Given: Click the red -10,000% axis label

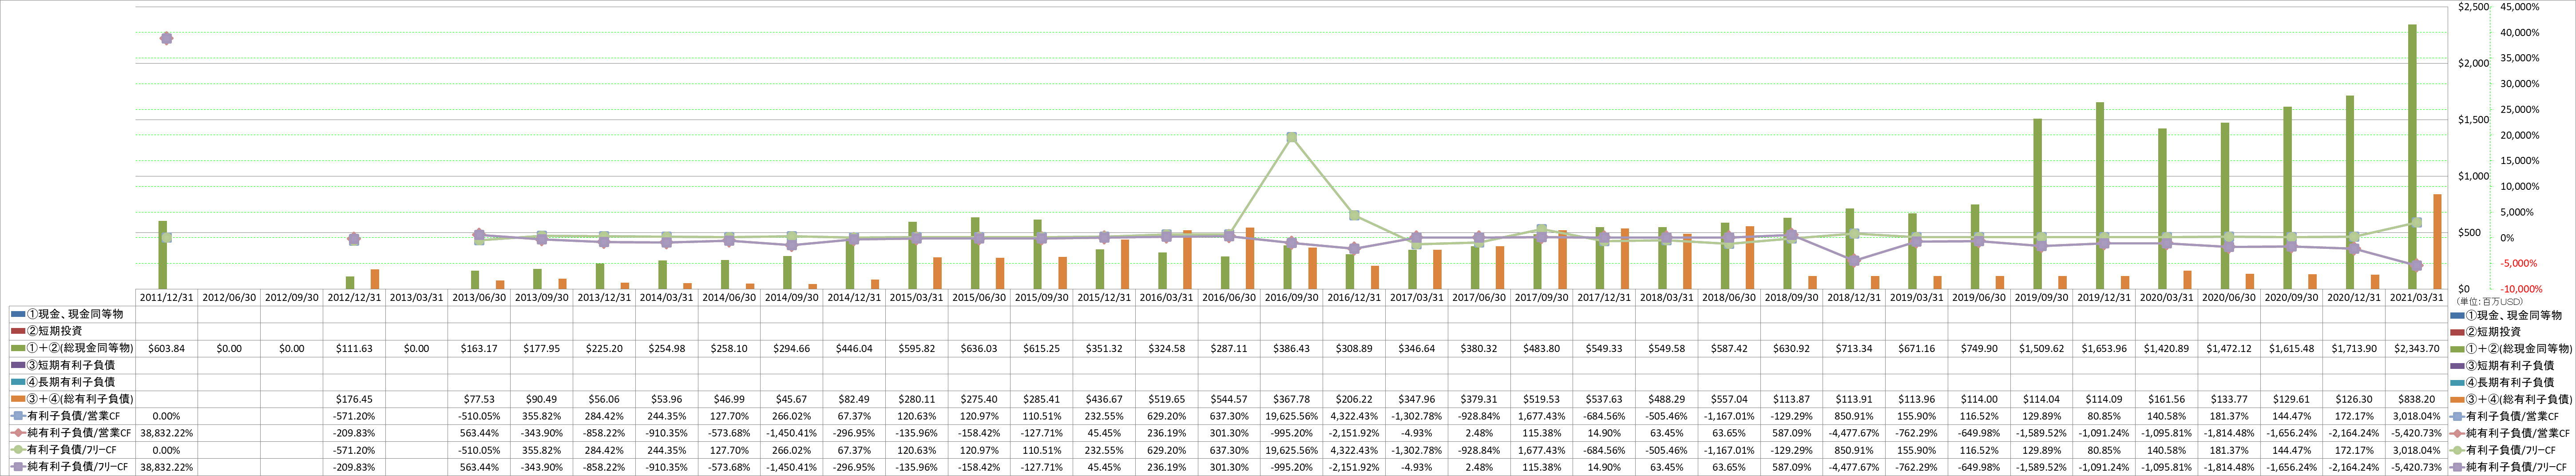Looking at the screenshot, I should [2520, 289].
